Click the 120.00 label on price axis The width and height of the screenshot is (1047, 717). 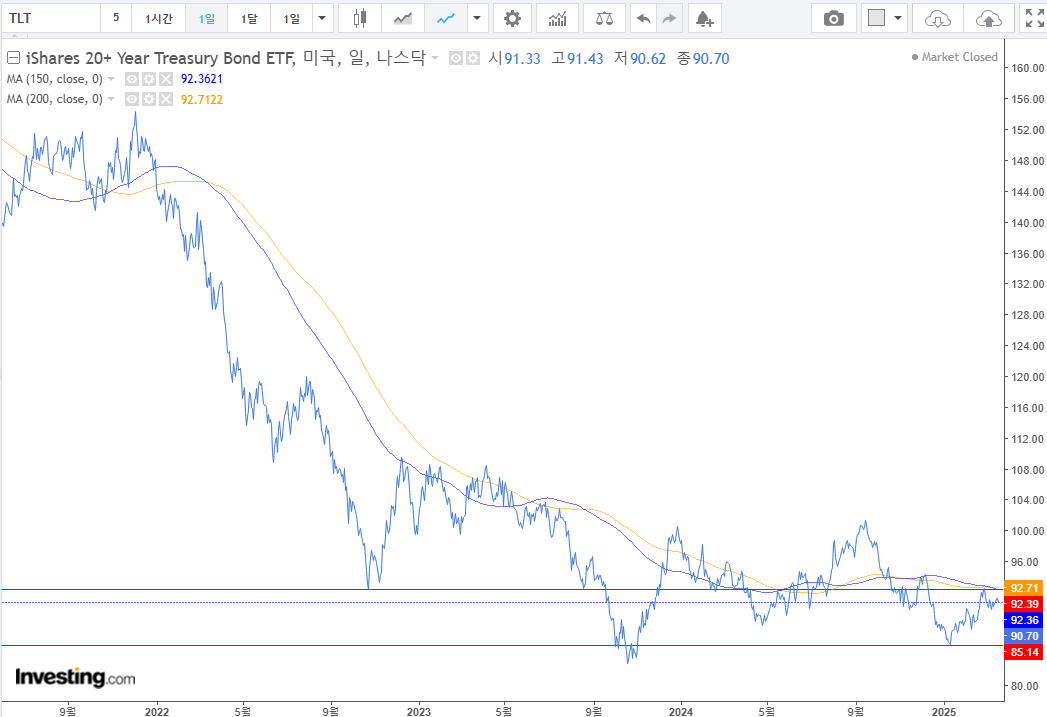pos(1028,377)
